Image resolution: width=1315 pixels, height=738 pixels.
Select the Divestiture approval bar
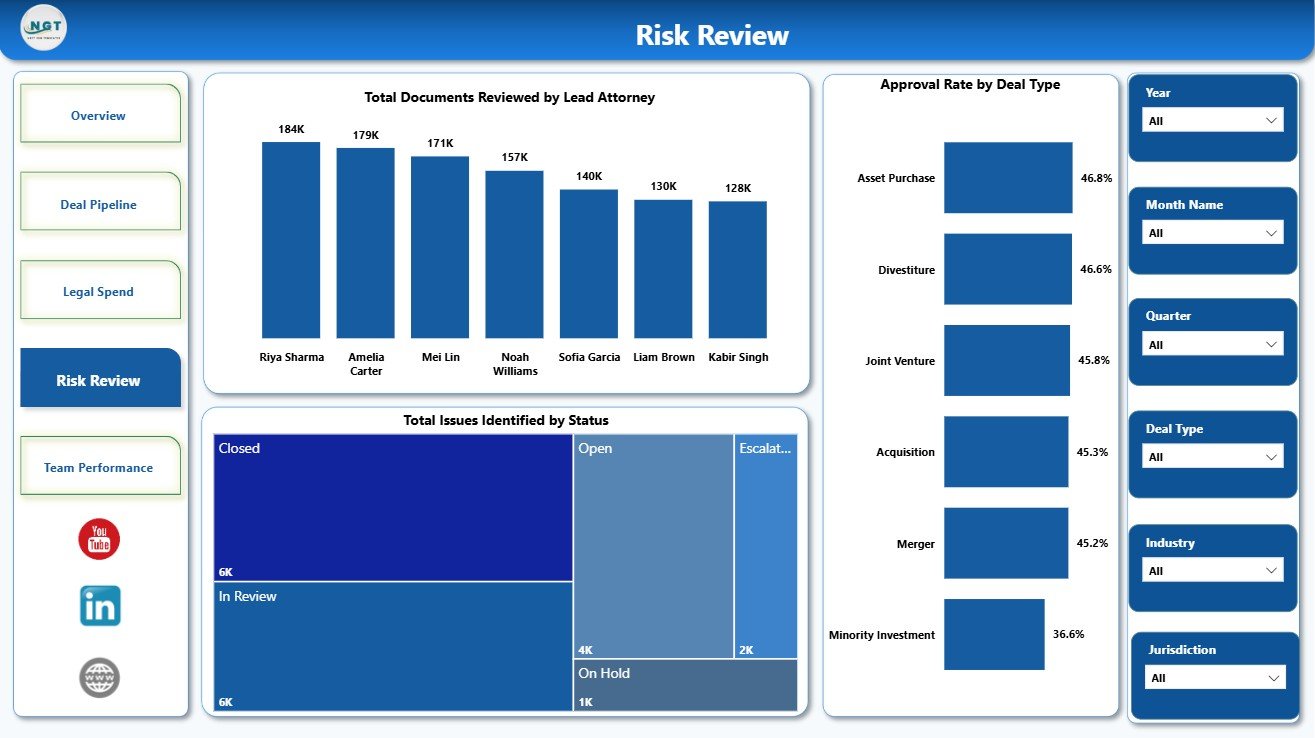[x=1008, y=269]
